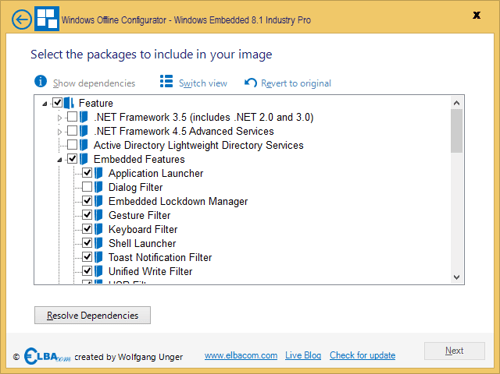Click Switch view link
The height and width of the screenshot is (374, 500).
(x=203, y=83)
